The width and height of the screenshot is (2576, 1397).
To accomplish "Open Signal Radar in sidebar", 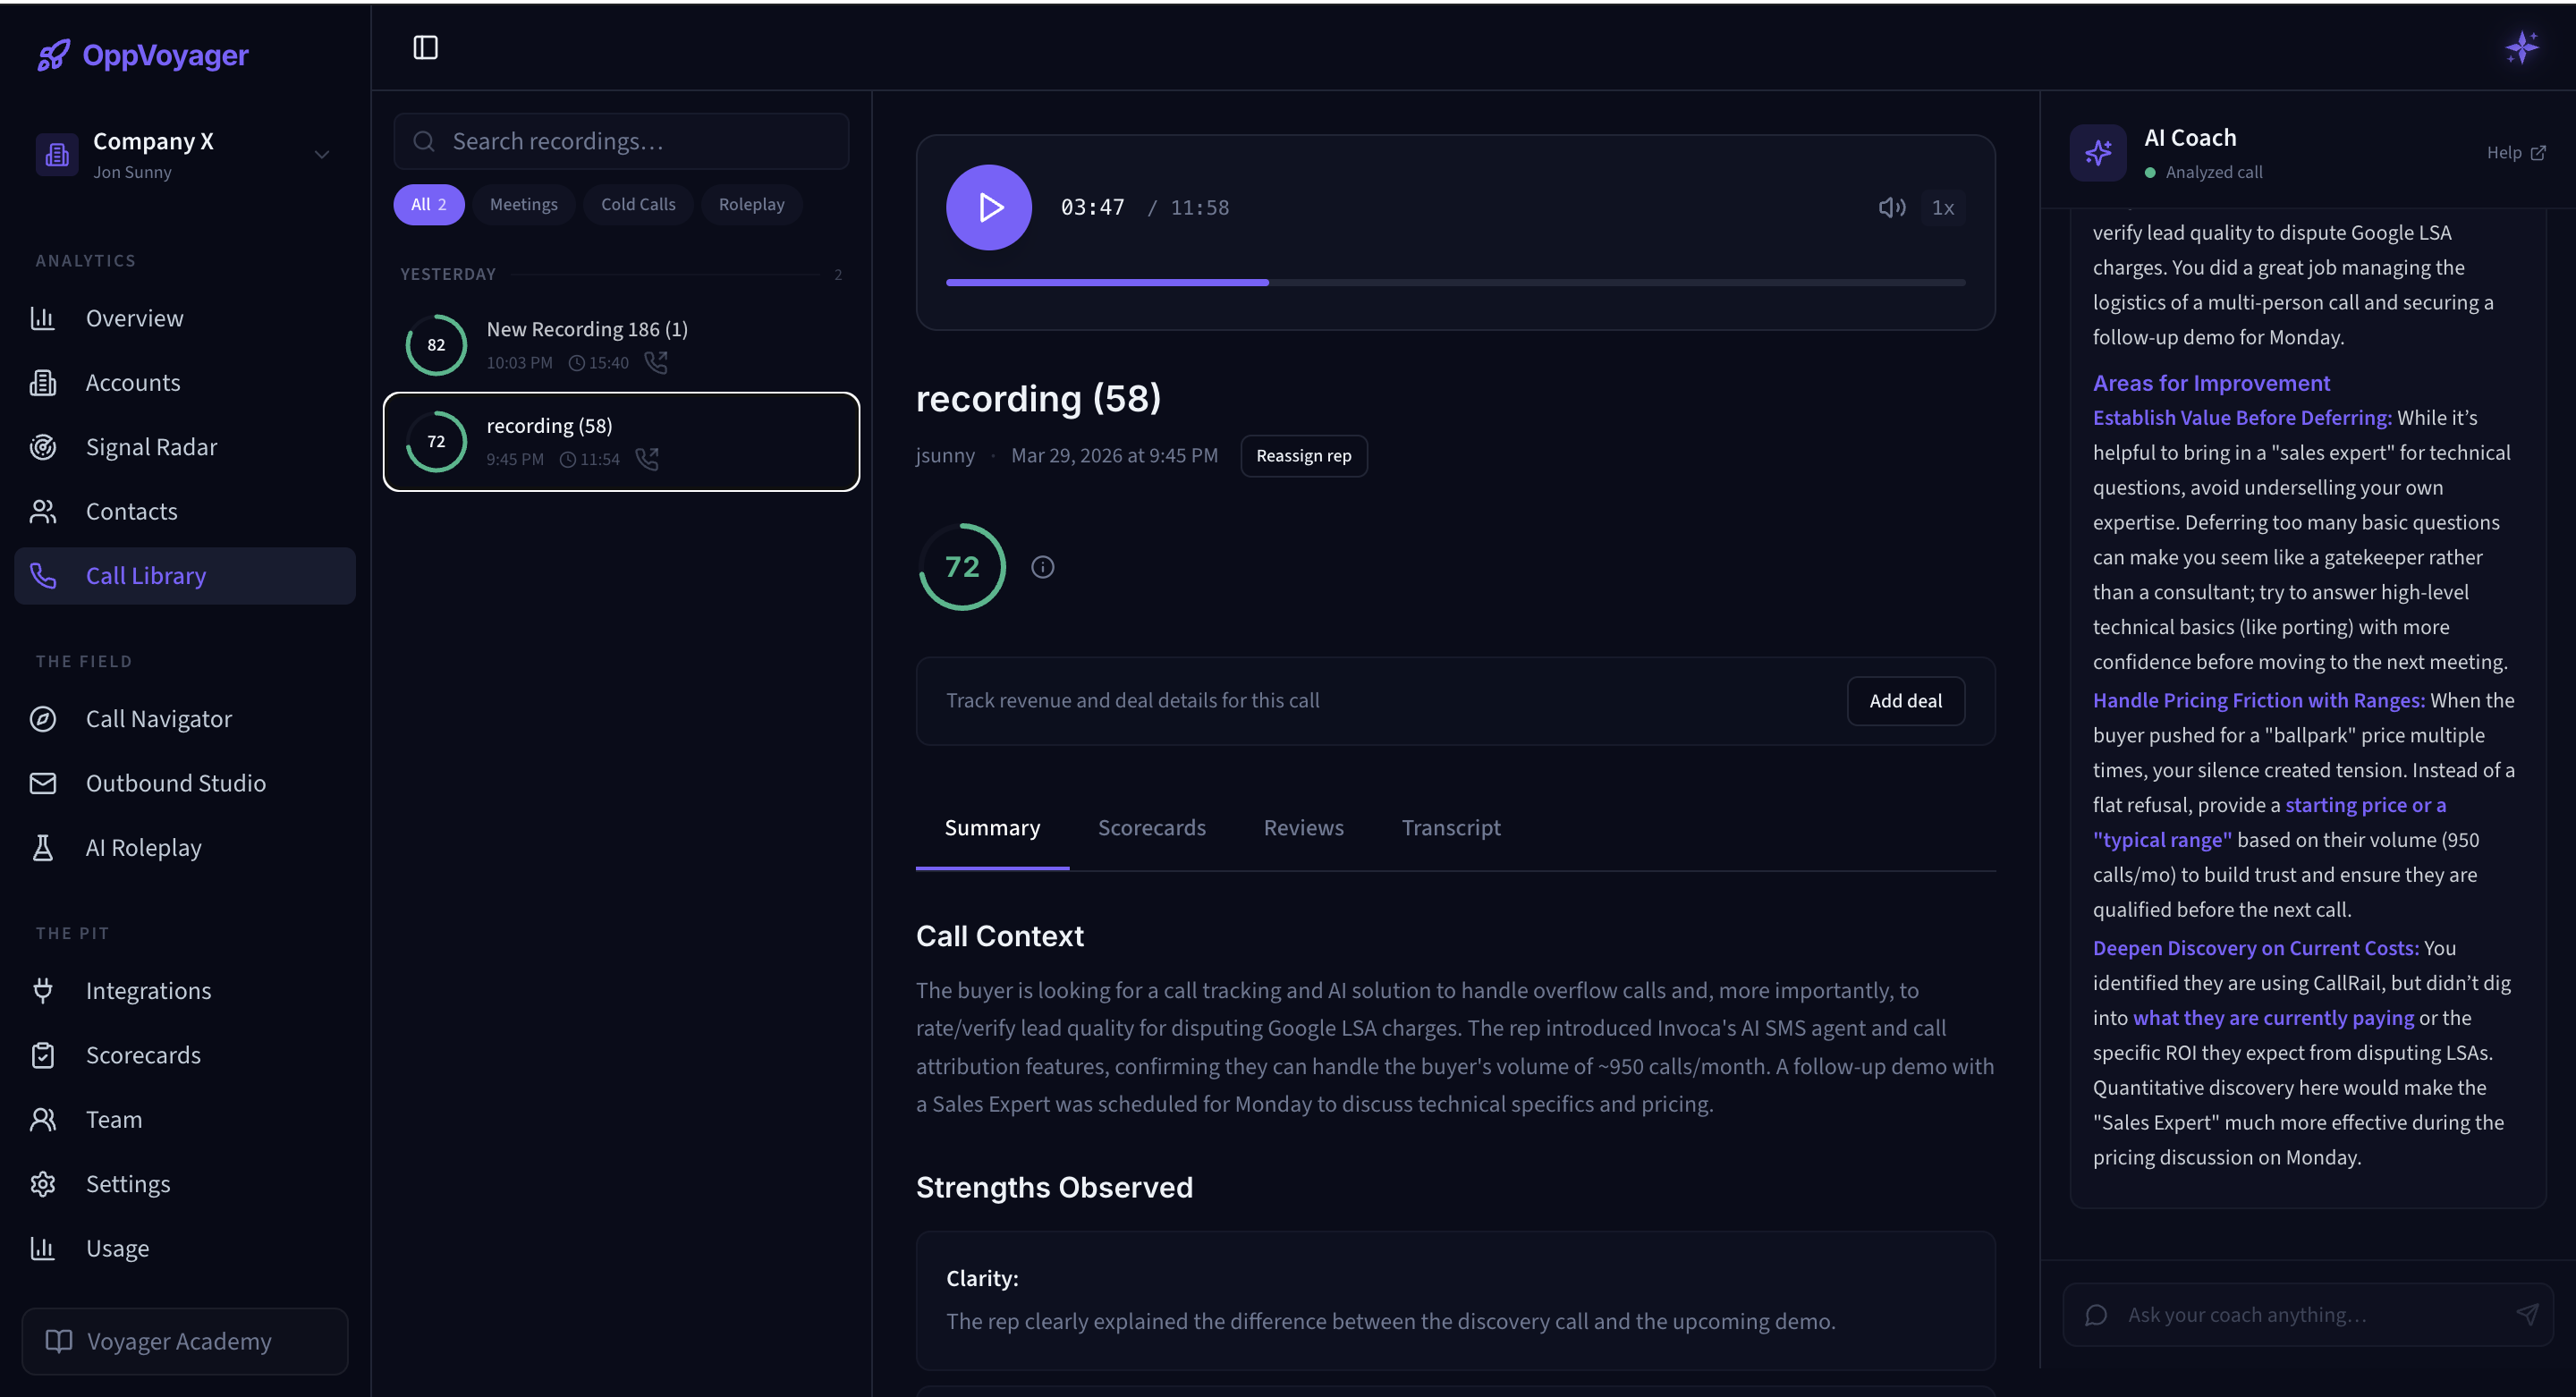I will 151,447.
